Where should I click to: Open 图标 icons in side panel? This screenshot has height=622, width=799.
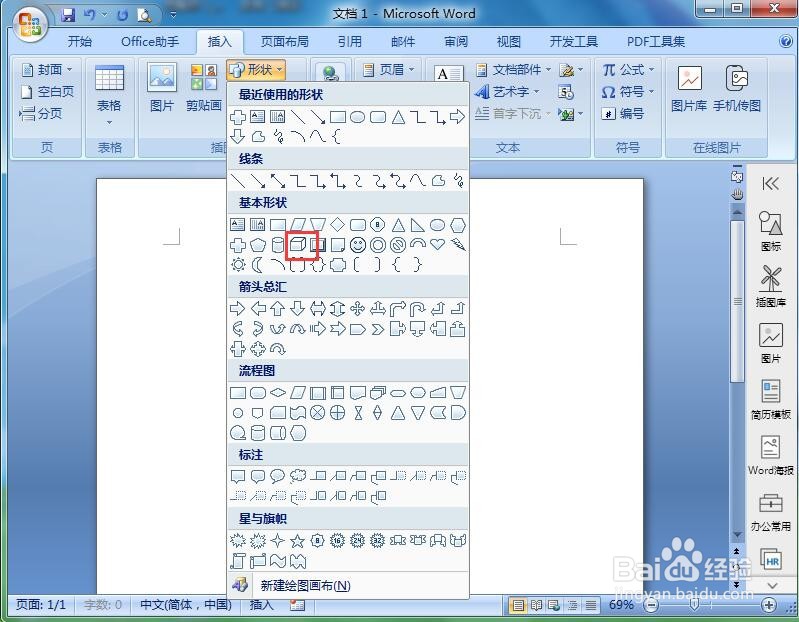point(770,231)
